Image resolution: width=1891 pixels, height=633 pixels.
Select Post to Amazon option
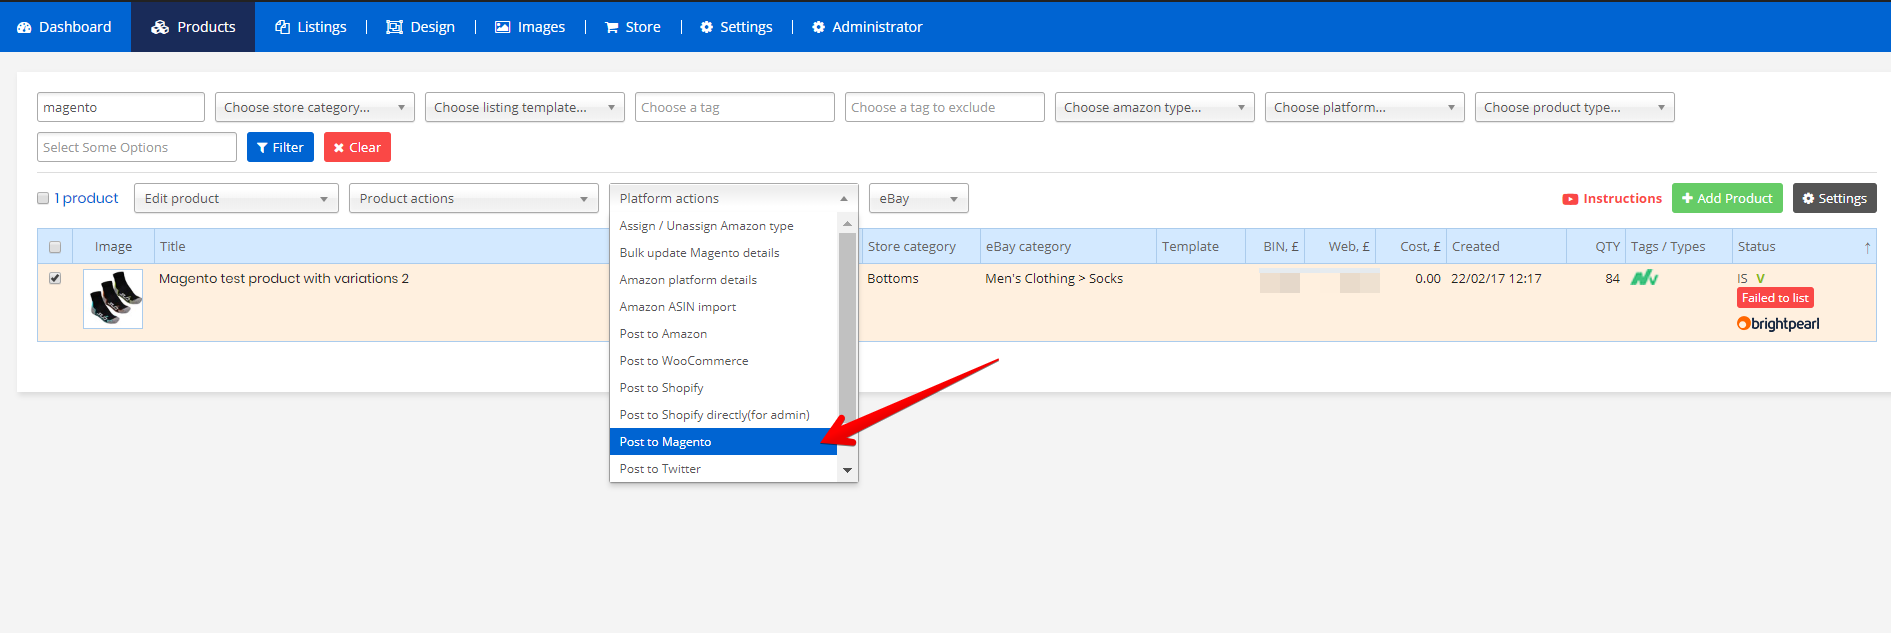point(723,334)
